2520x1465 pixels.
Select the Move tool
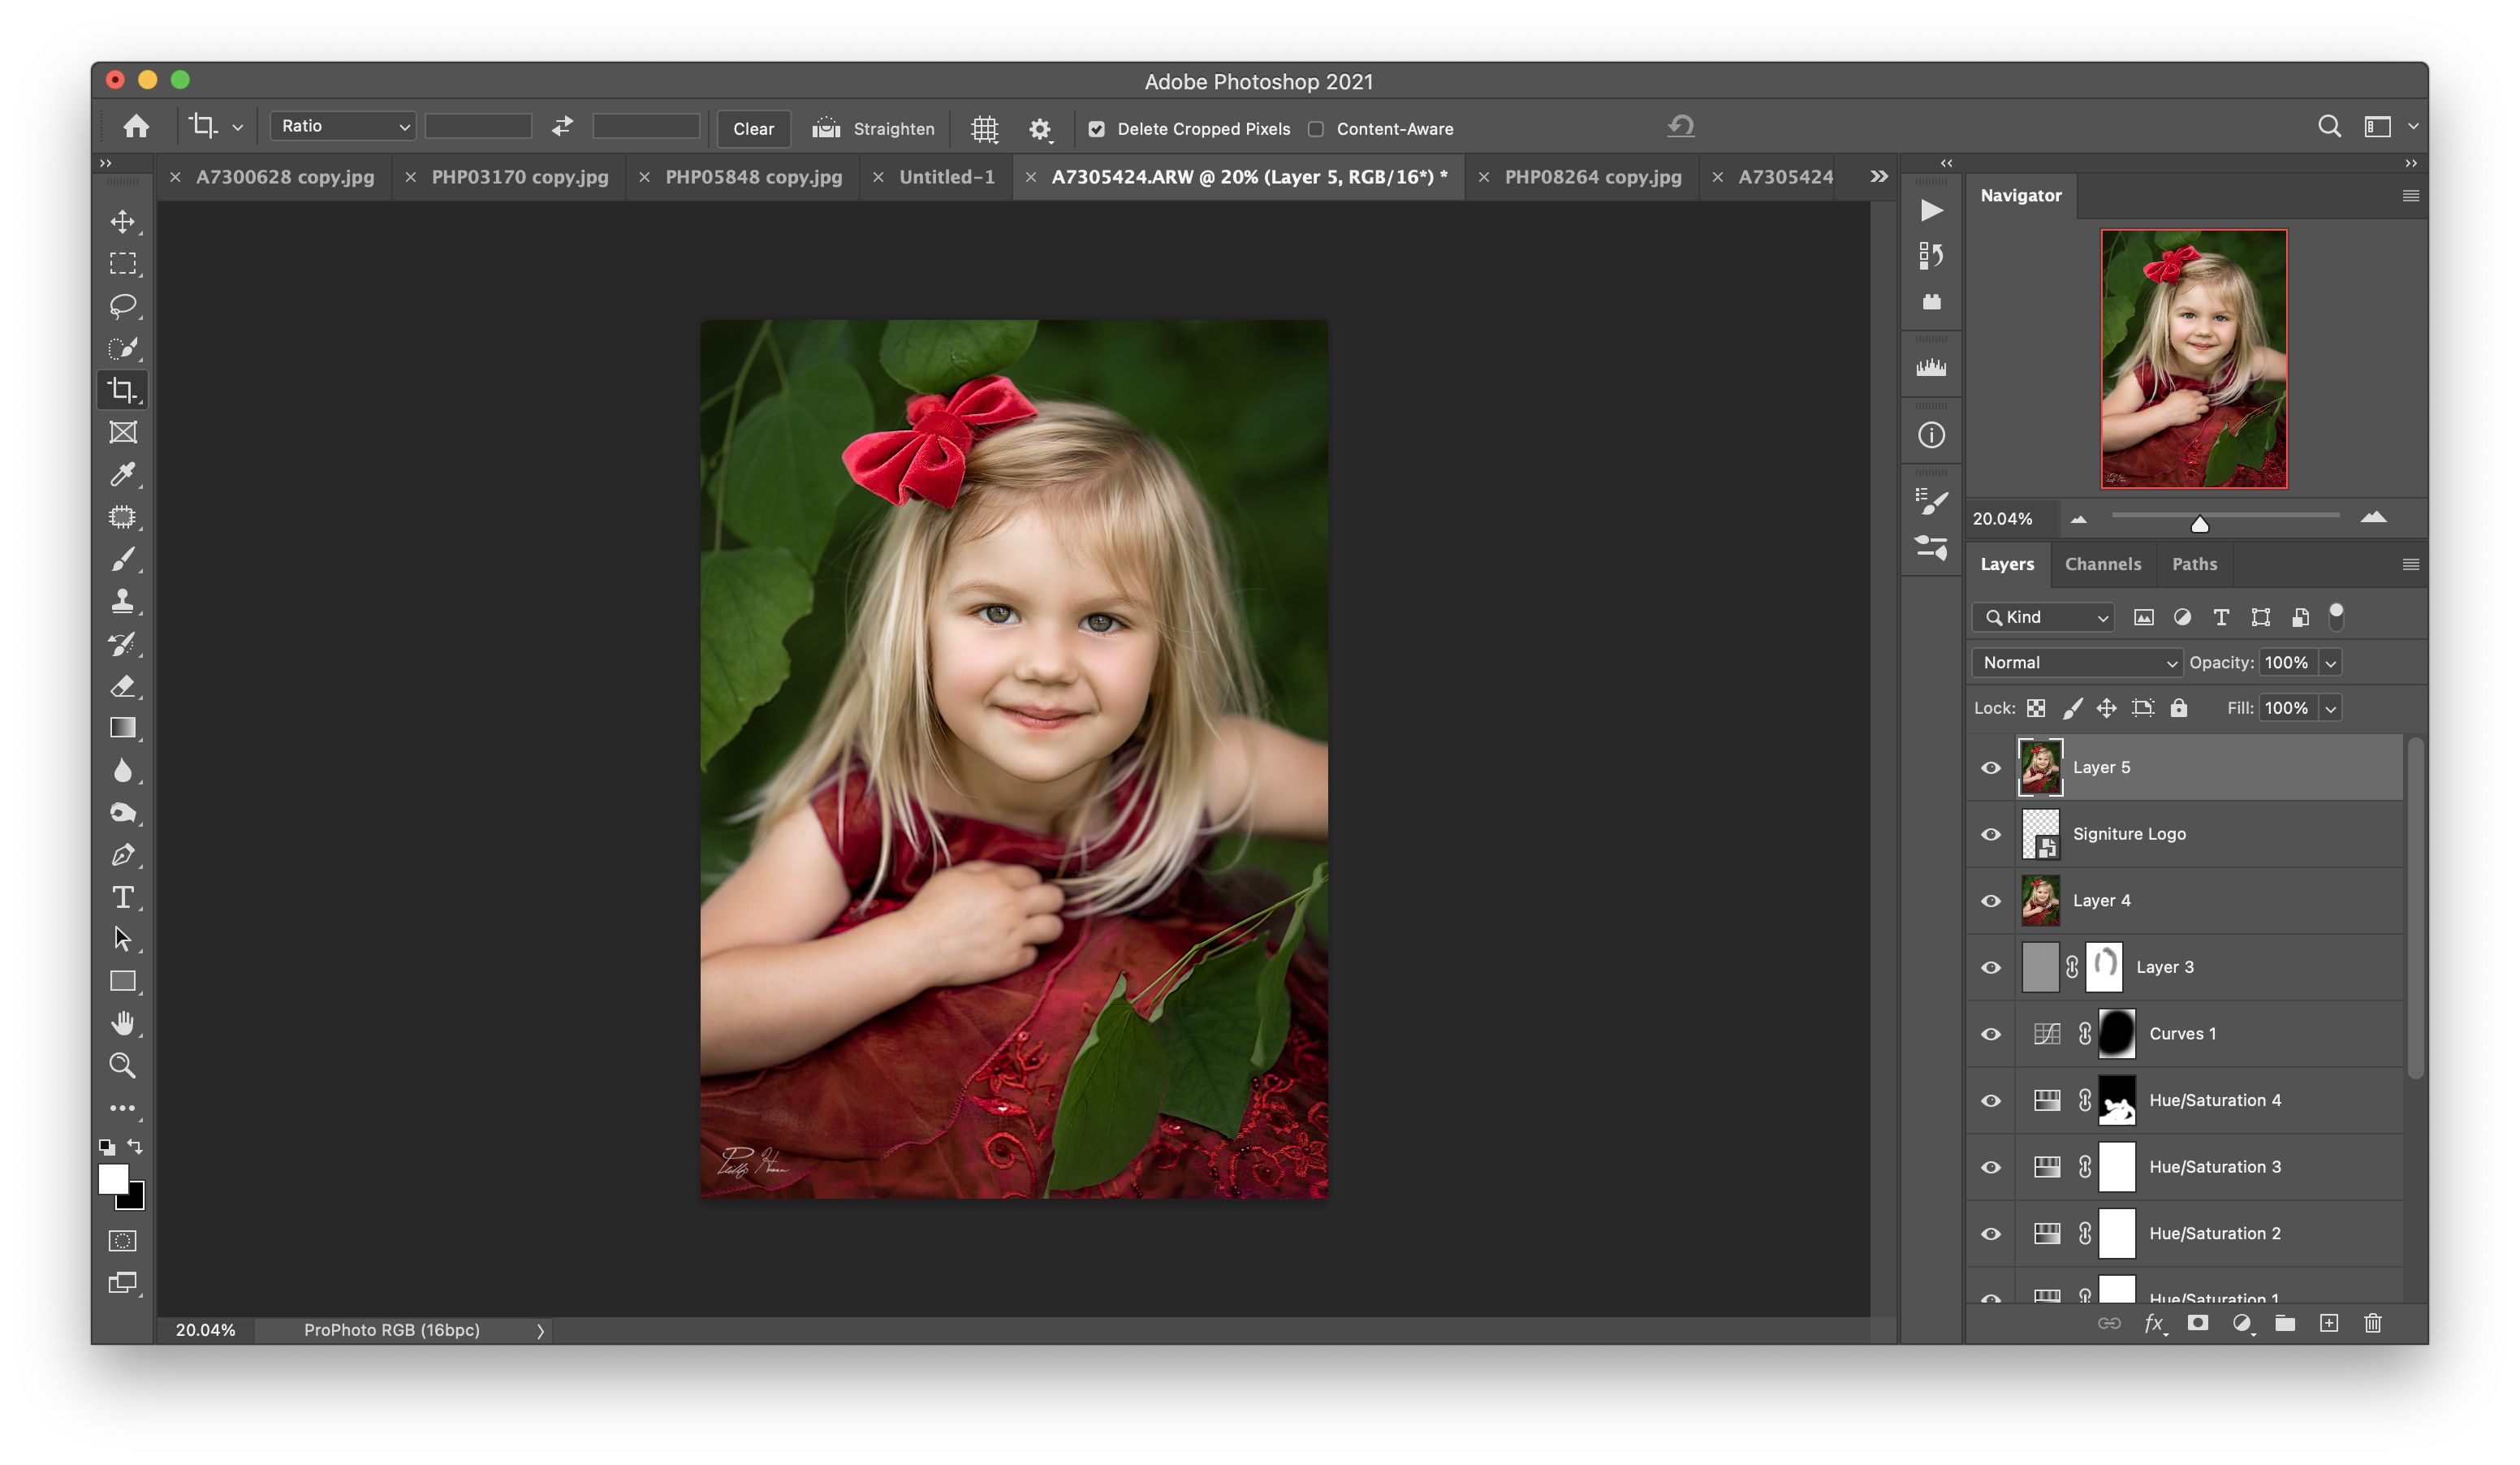123,221
